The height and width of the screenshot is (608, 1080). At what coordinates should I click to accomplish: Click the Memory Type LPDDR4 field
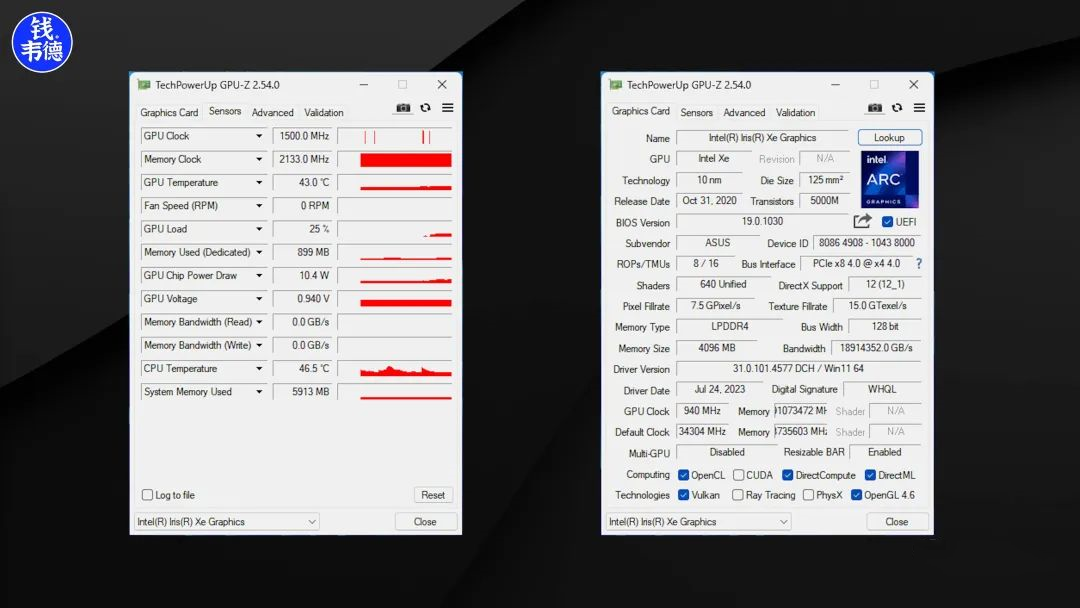click(730, 326)
